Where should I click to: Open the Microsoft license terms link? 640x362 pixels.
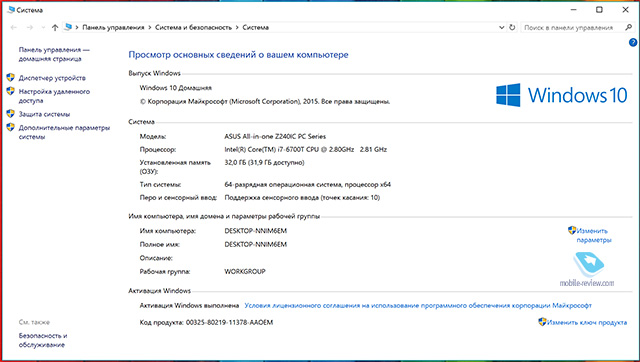[x=418, y=305]
